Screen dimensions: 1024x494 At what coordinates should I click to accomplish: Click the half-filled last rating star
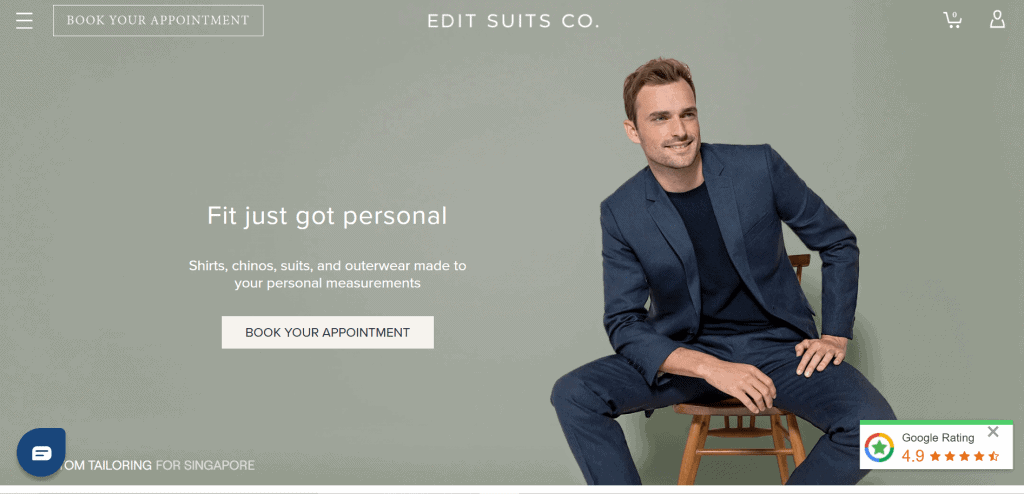click(x=994, y=456)
